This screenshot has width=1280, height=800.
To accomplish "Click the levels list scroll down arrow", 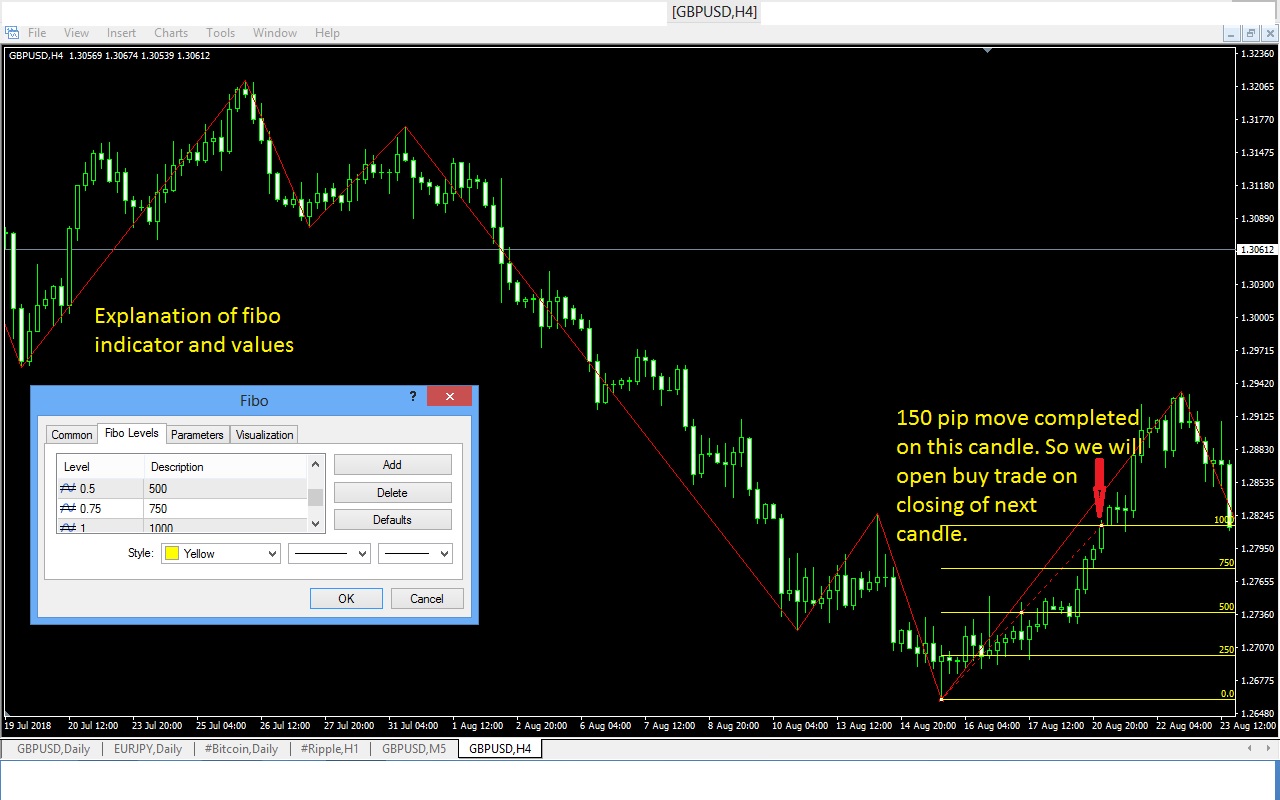I will point(316,523).
